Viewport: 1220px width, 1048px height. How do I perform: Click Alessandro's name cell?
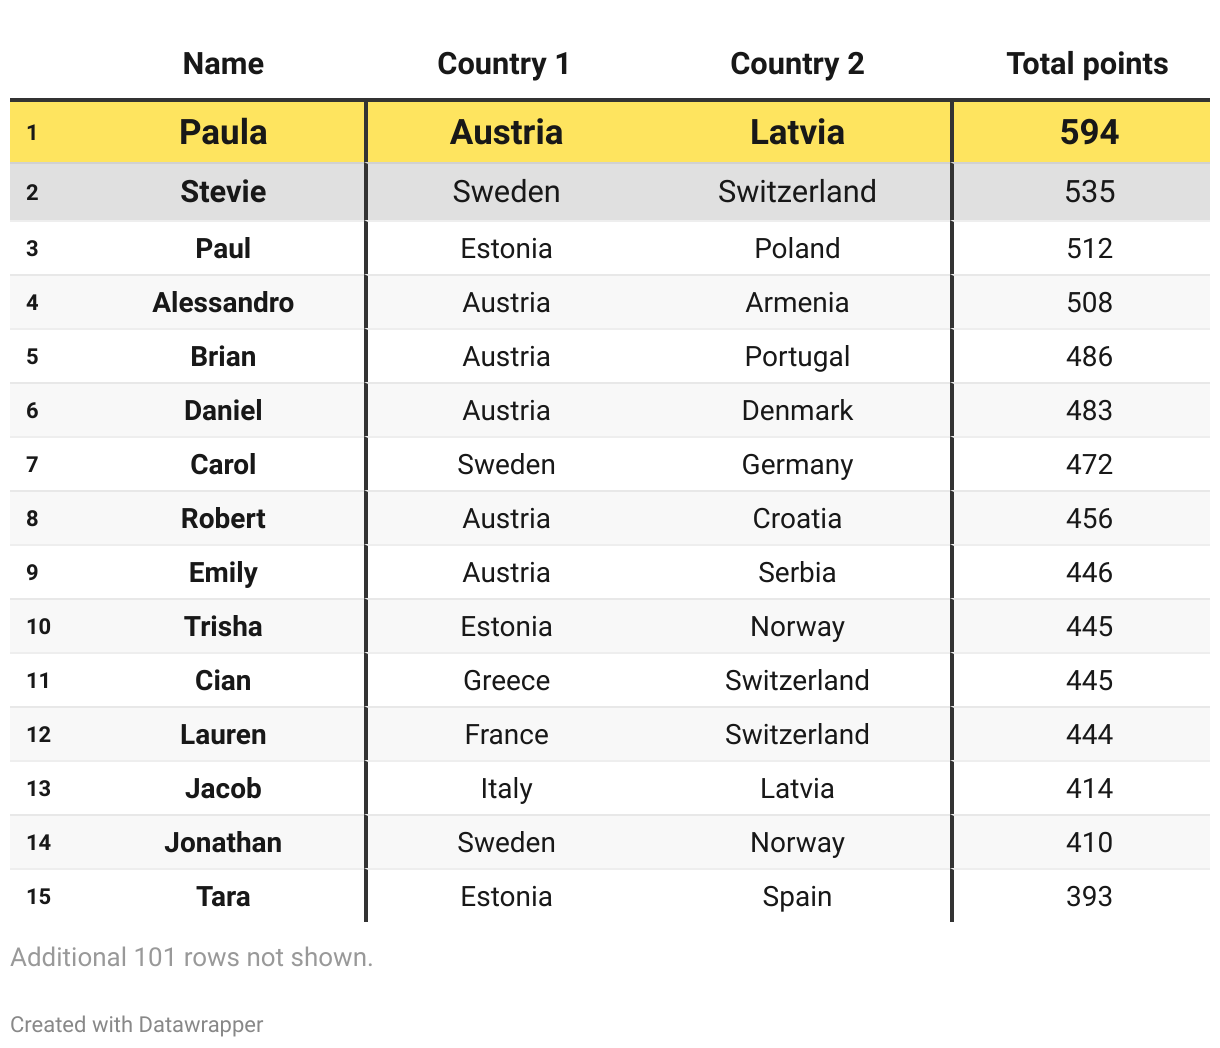[x=223, y=303]
